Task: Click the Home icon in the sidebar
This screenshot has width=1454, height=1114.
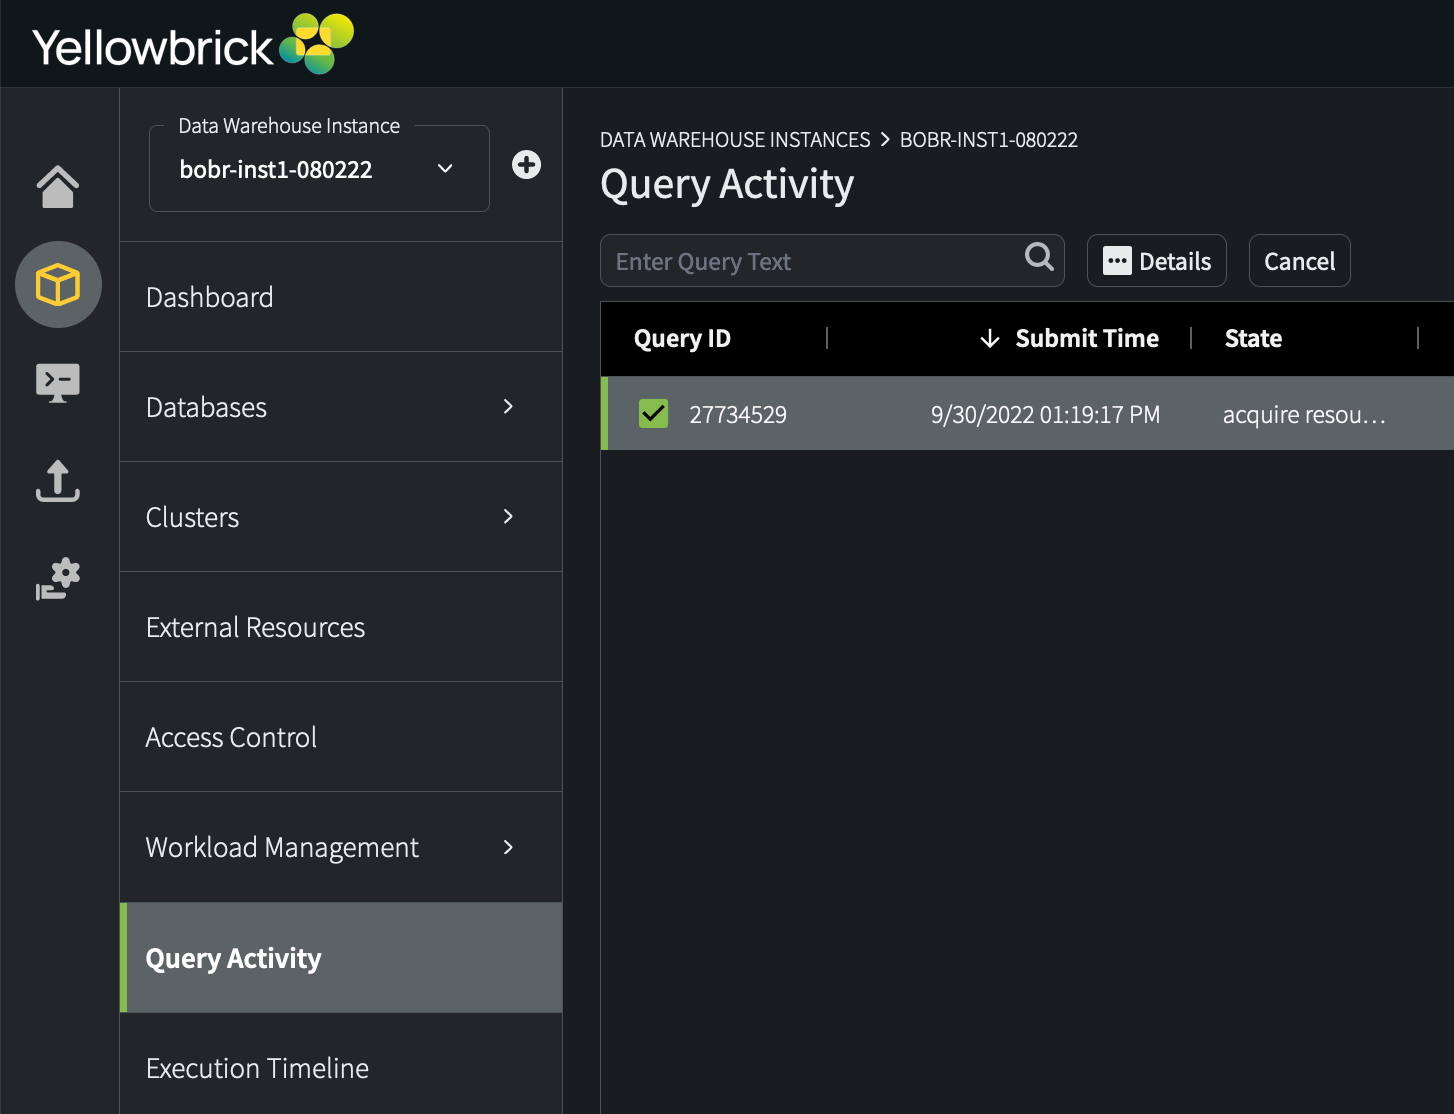Action: [x=58, y=187]
